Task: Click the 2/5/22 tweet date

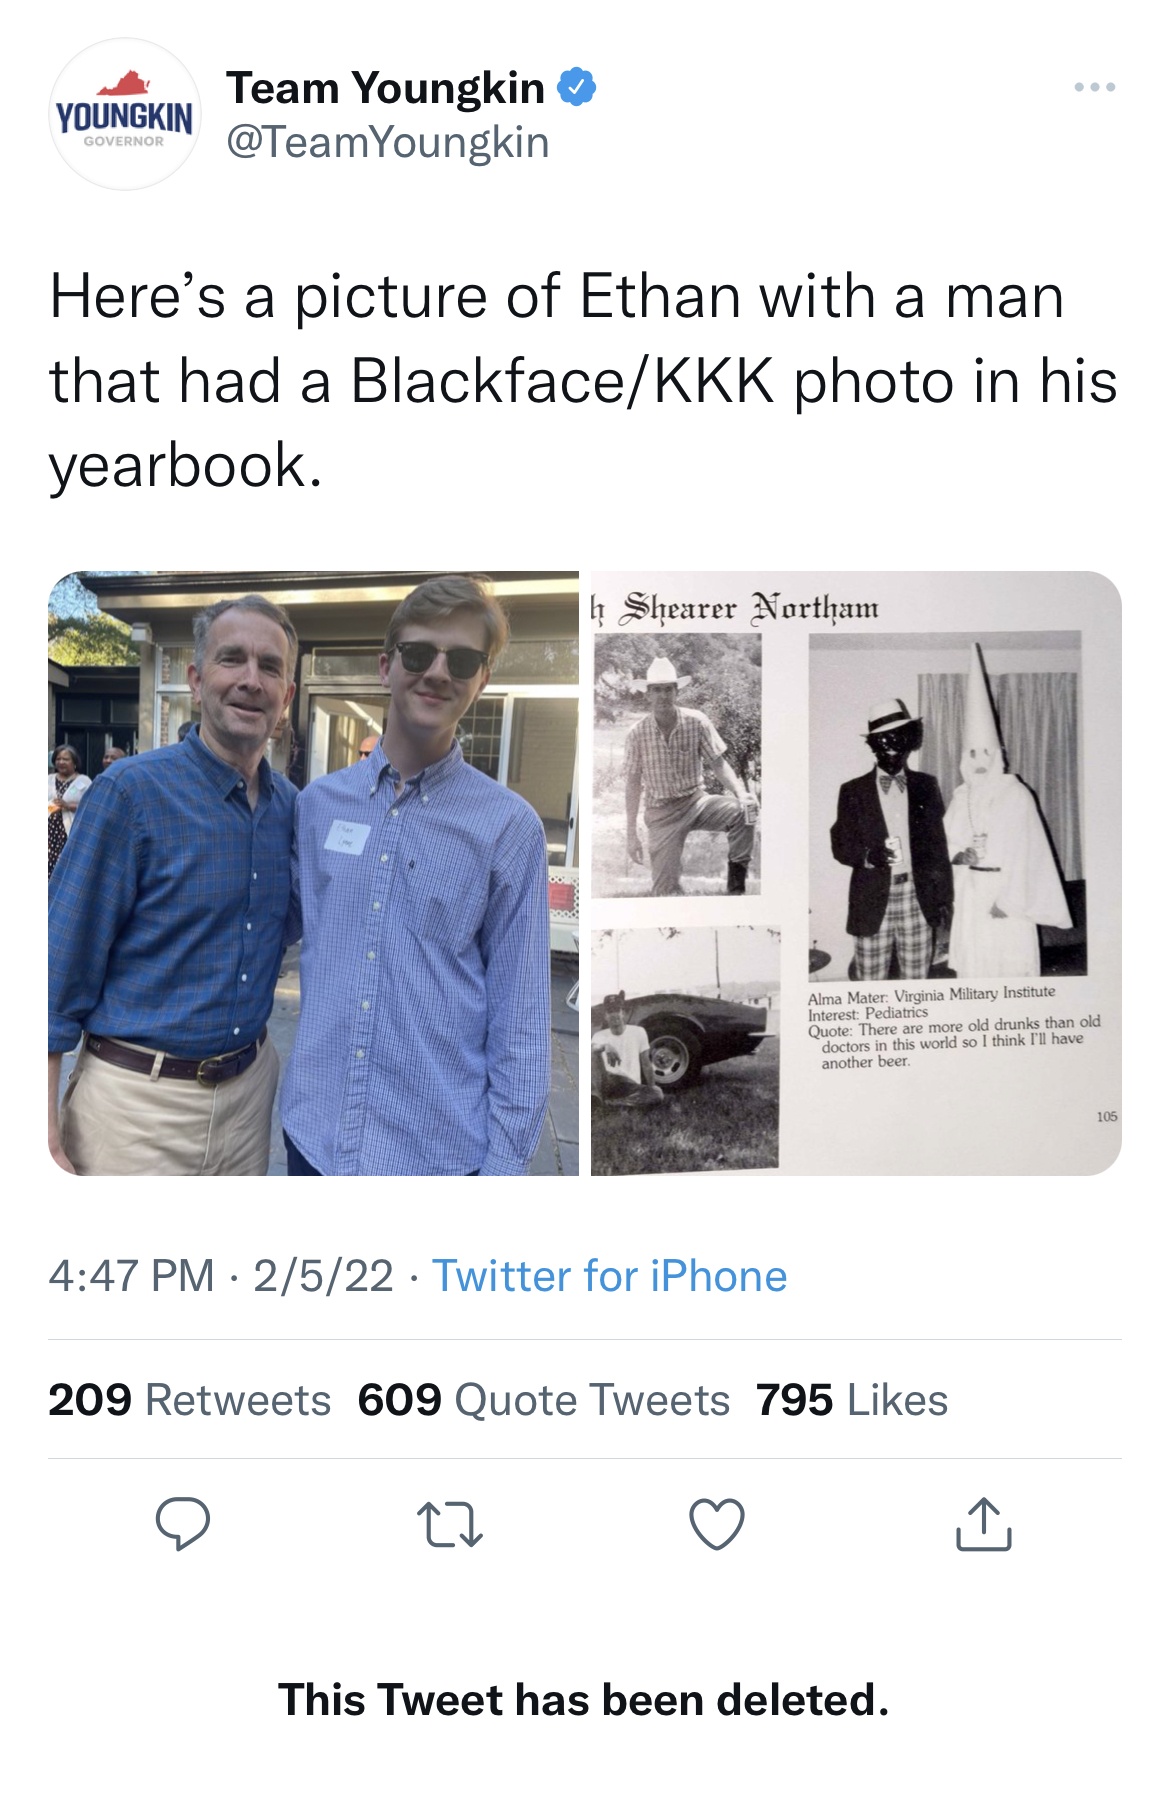Action: pyautogui.click(x=323, y=1276)
